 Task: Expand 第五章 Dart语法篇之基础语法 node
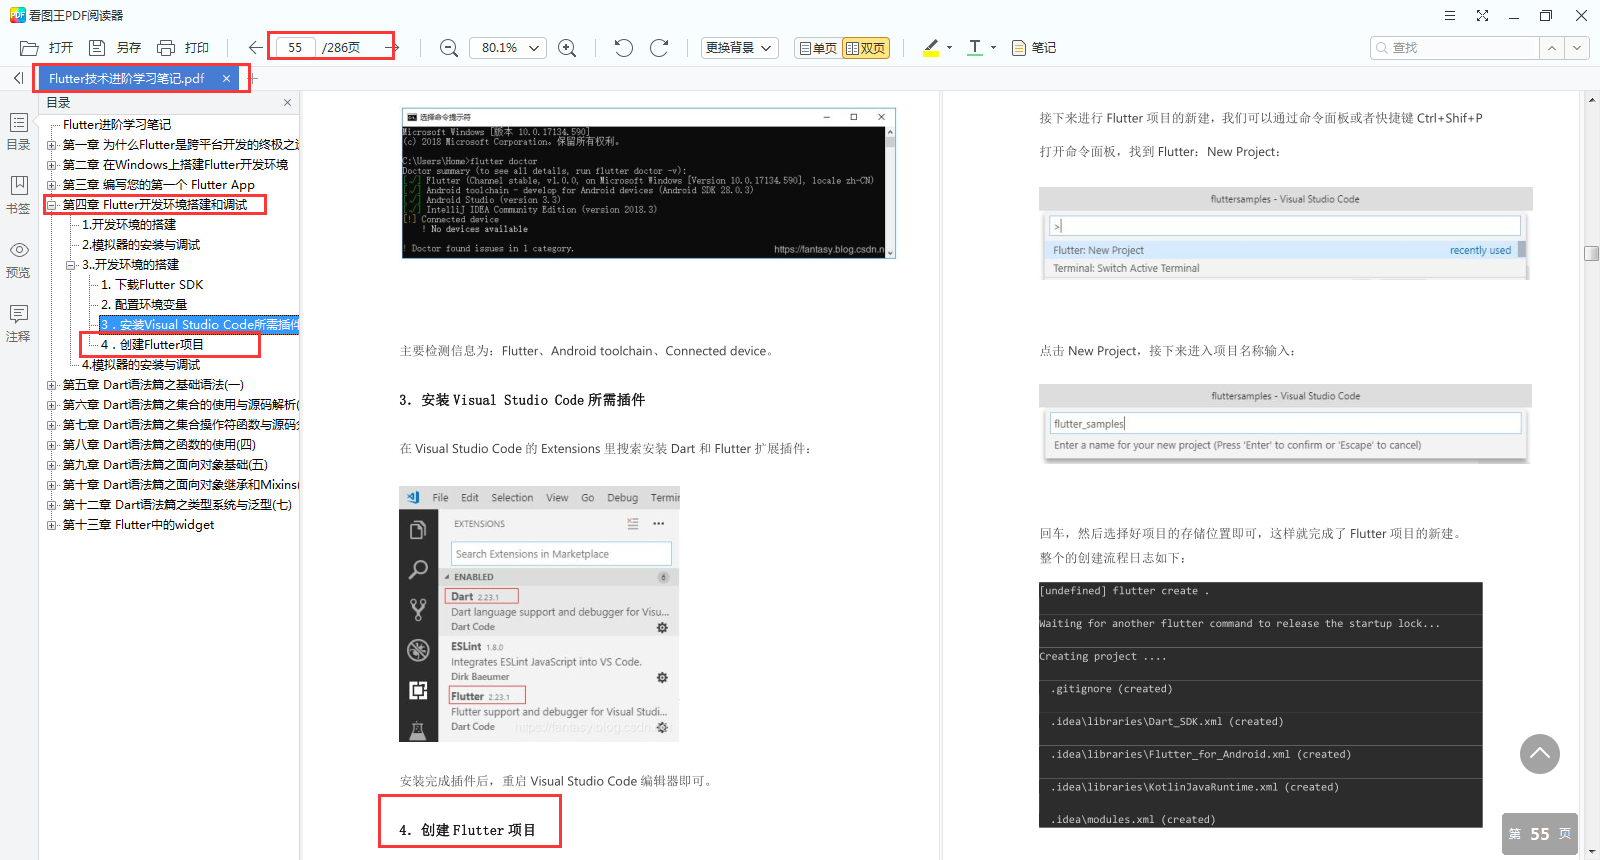(52, 385)
